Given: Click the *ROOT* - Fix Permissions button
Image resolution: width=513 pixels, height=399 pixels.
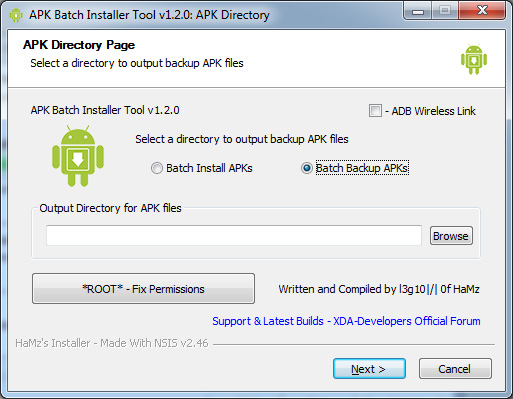Looking at the screenshot, I should click(x=143, y=289).
